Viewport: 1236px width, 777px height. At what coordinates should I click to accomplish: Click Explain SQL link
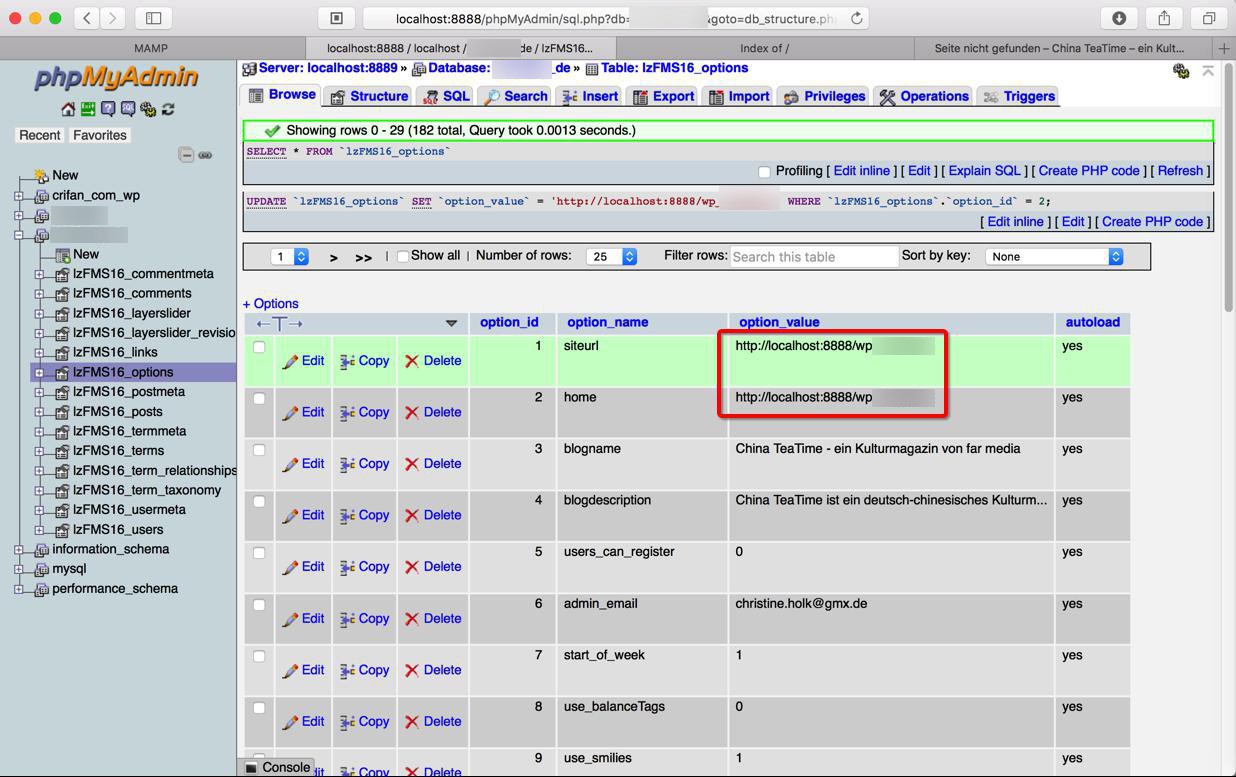pos(985,171)
